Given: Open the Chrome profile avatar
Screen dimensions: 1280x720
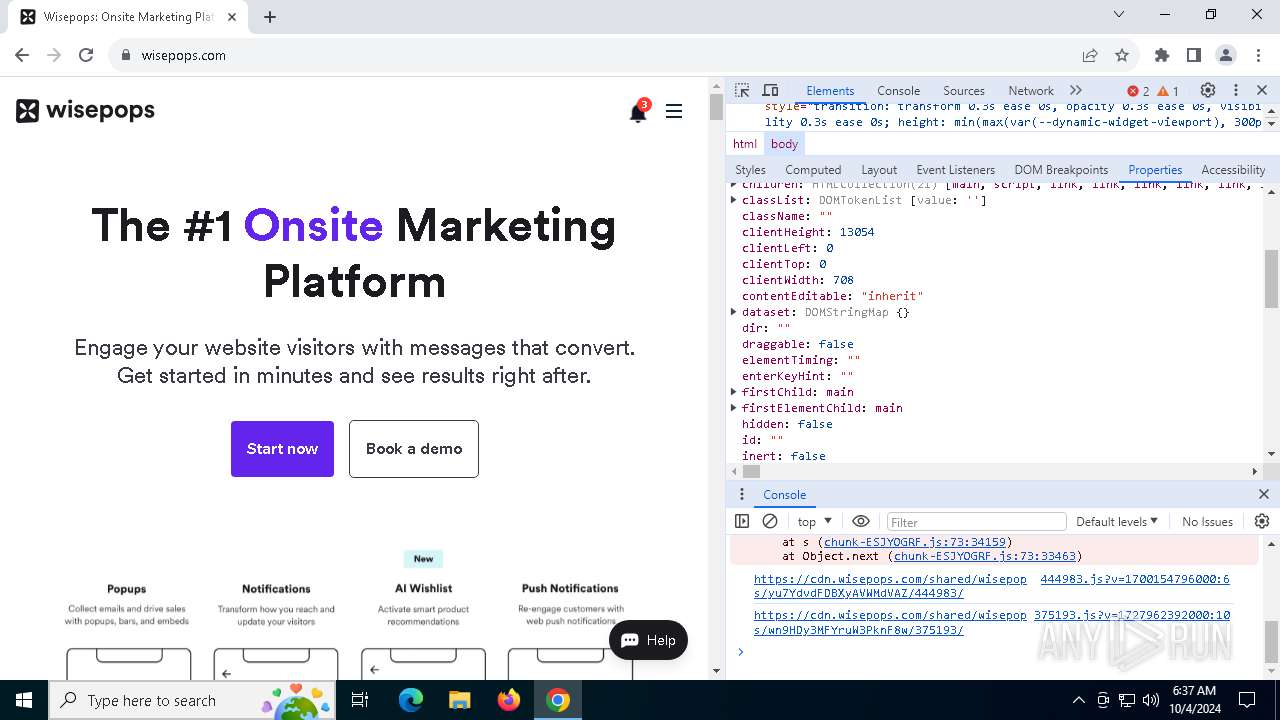Looking at the screenshot, I should pyautogui.click(x=1226, y=55).
